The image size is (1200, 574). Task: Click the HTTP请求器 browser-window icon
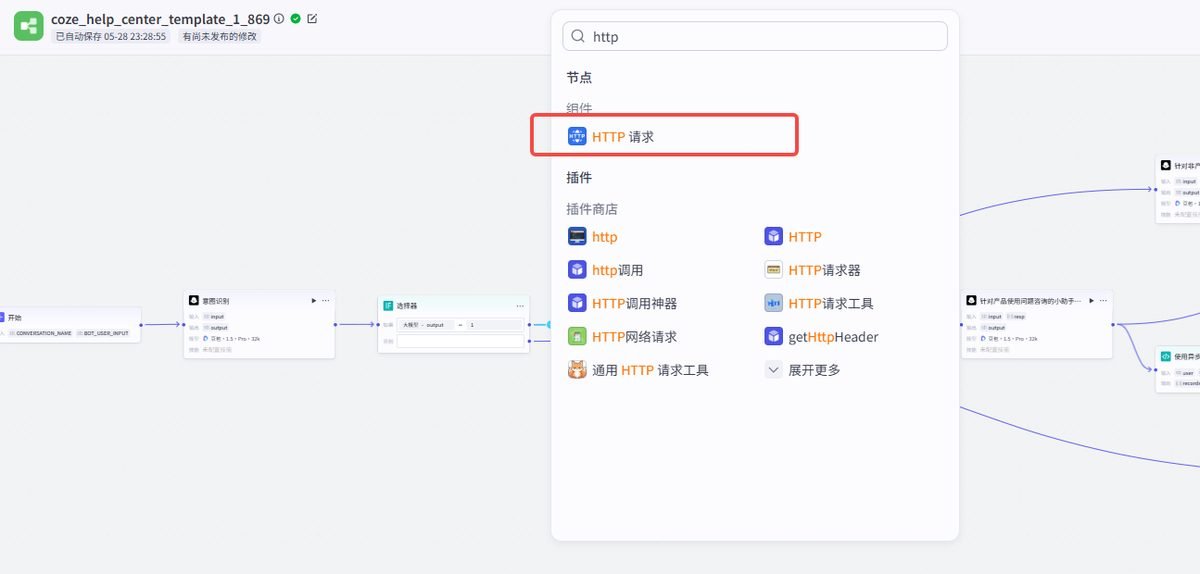click(773, 270)
